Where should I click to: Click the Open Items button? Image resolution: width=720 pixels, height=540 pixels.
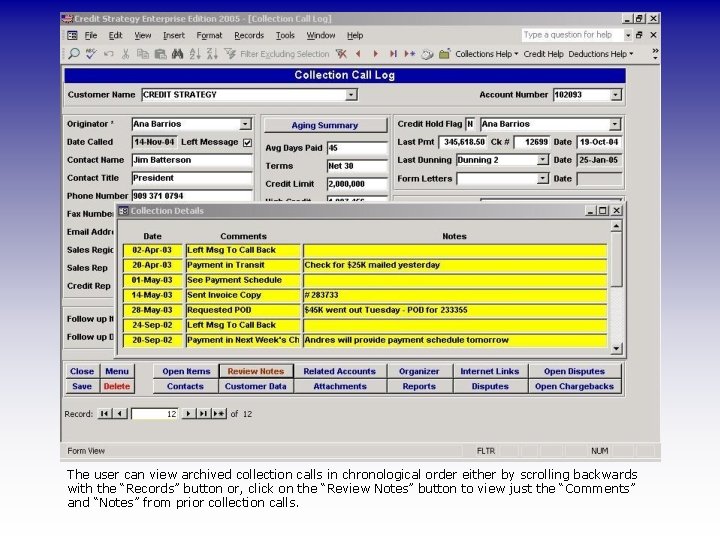tap(186, 371)
